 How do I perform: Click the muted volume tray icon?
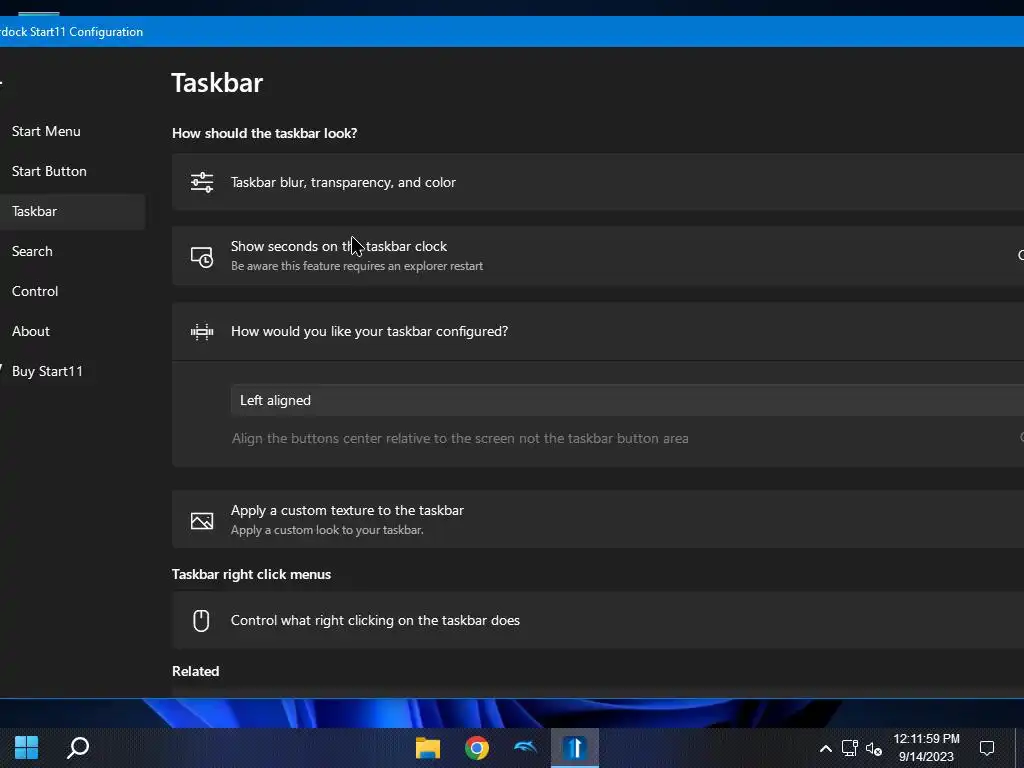874,749
